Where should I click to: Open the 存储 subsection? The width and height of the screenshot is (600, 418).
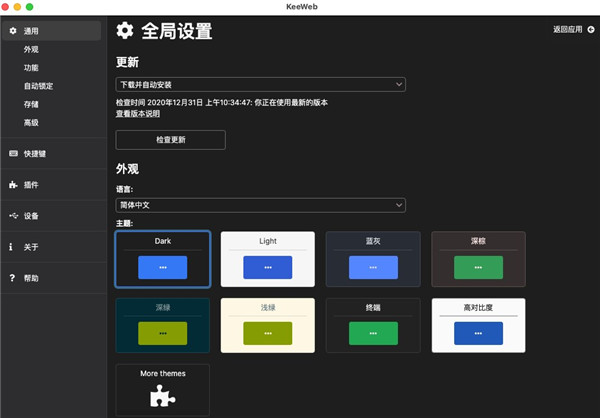click(x=31, y=104)
